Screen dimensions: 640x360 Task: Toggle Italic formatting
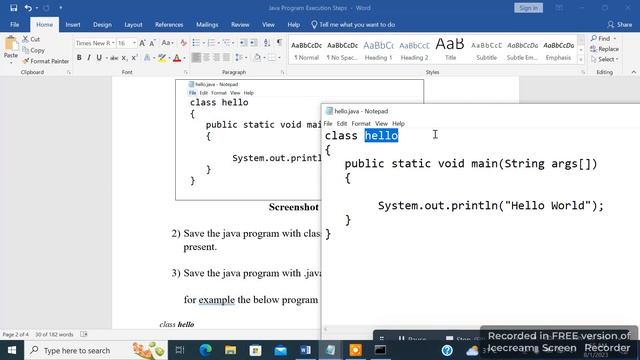pyautogui.click(x=89, y=58)
